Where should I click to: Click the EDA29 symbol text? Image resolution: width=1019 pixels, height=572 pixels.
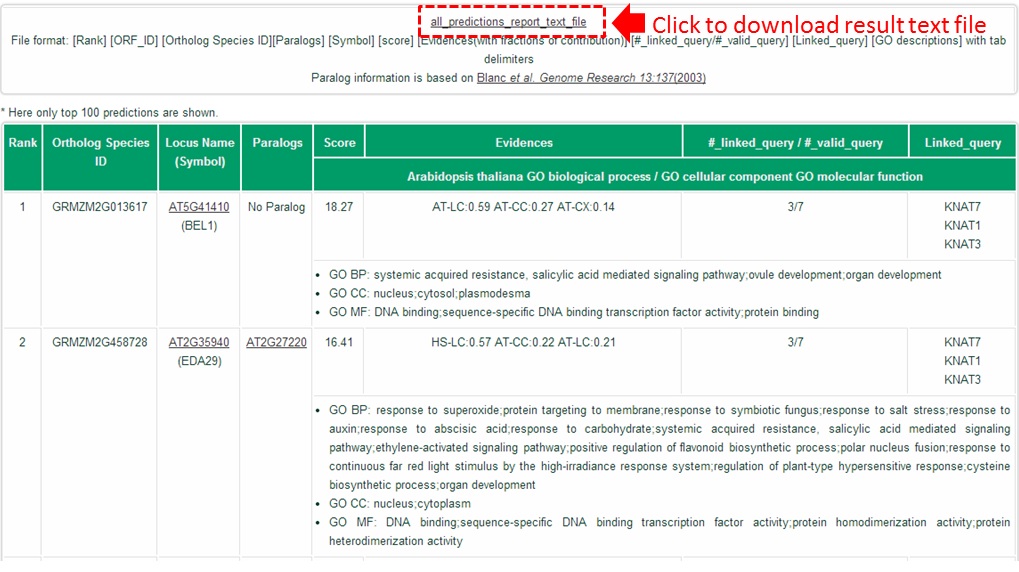pos(199,361)
